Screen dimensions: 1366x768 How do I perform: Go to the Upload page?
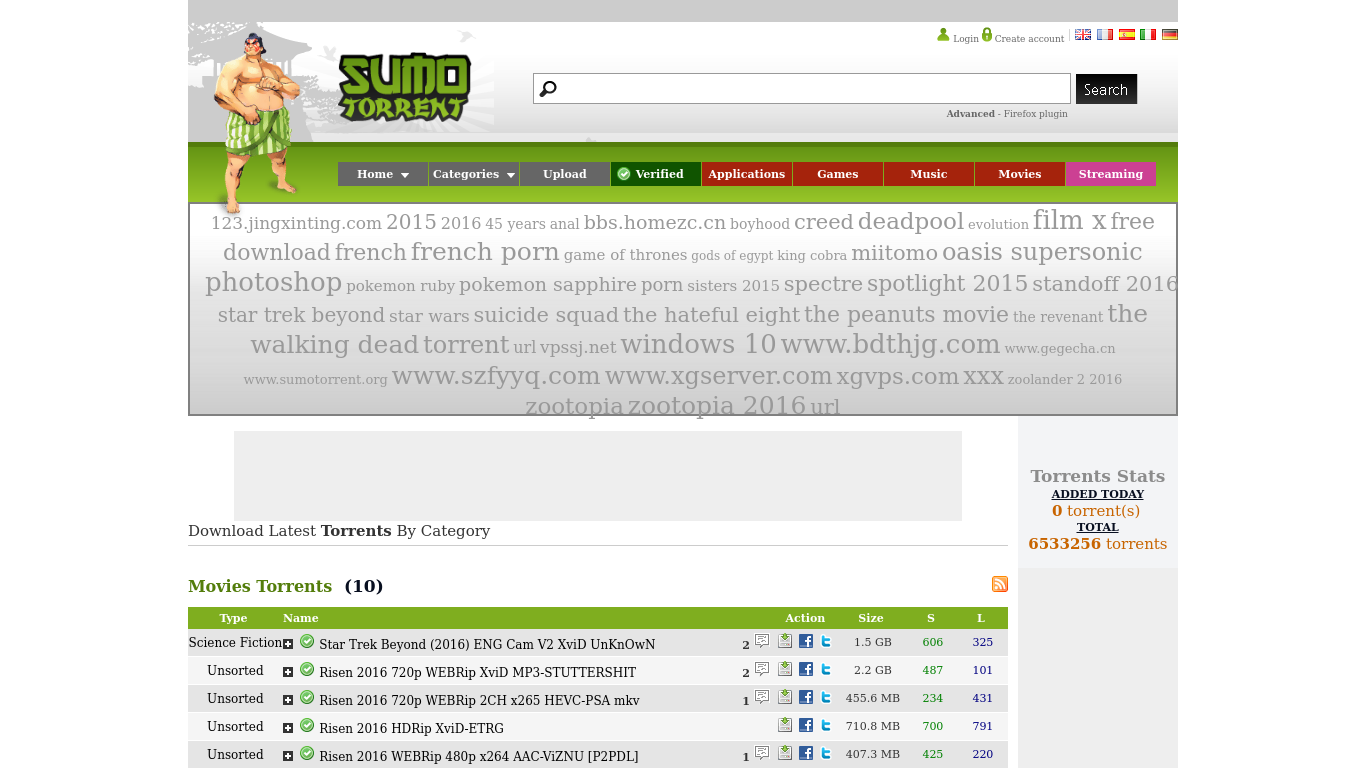coord(565,174)
